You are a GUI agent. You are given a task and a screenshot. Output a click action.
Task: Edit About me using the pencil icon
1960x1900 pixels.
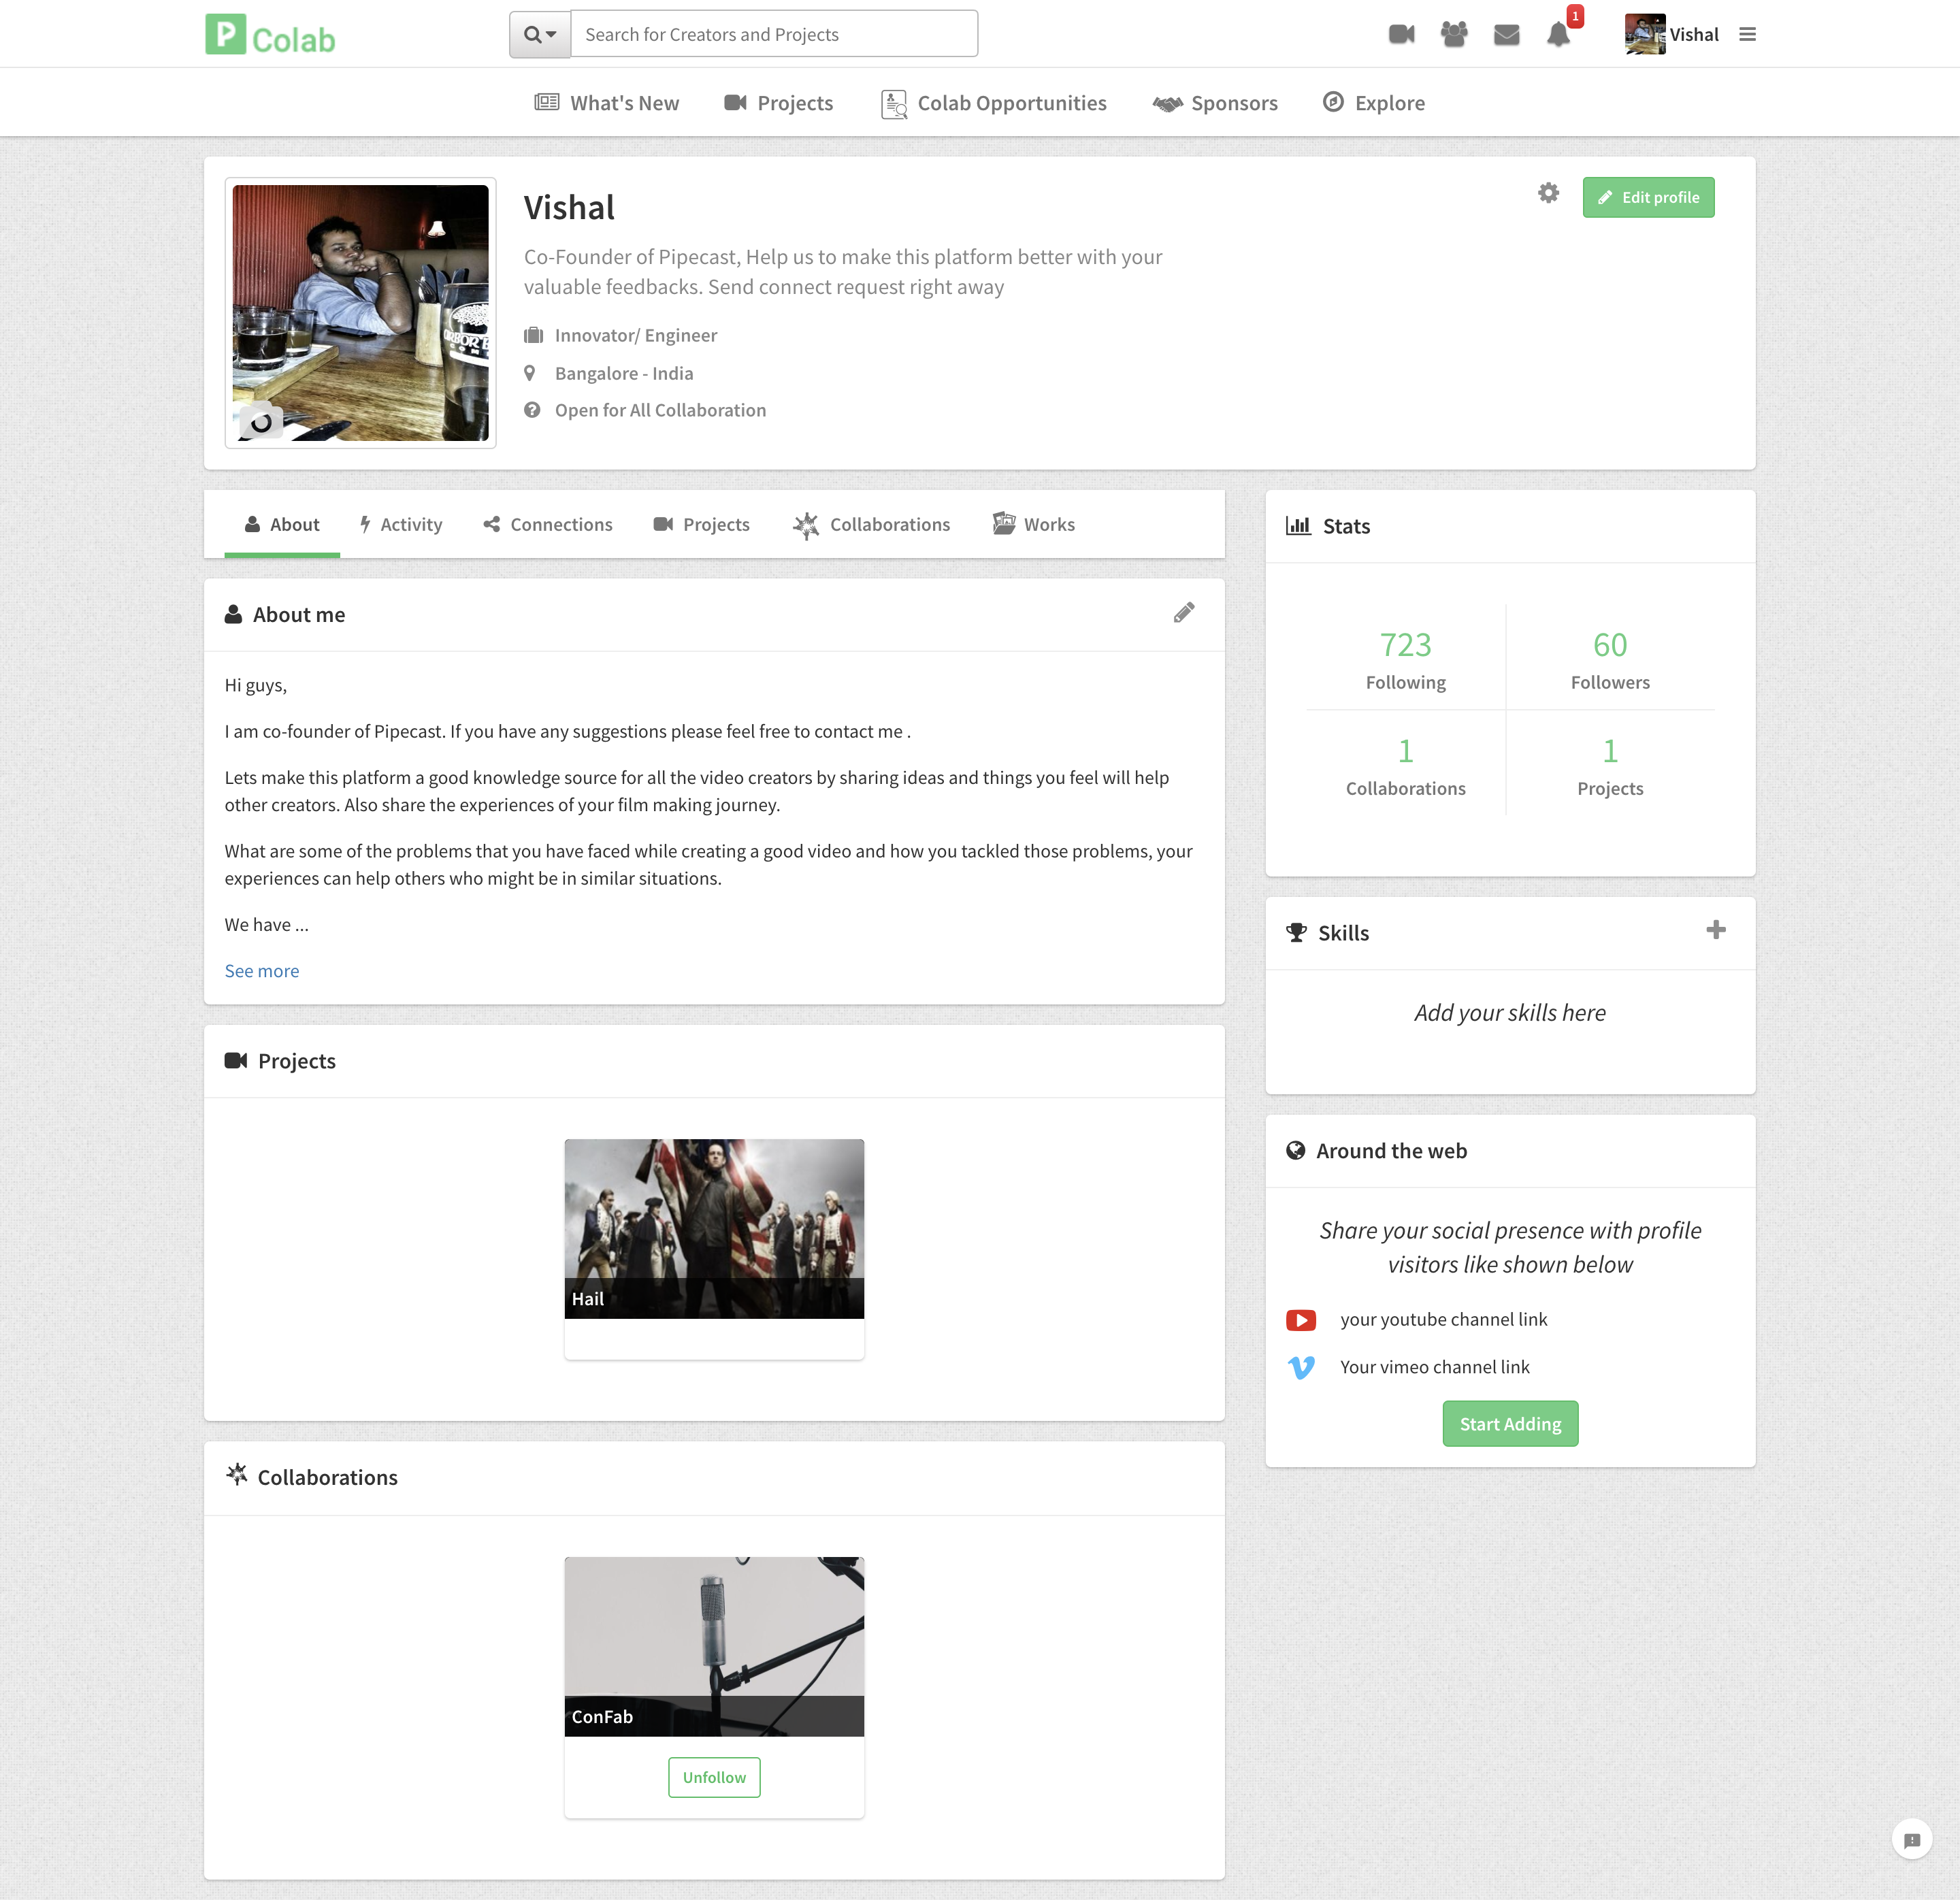(x=1184, y=612)
